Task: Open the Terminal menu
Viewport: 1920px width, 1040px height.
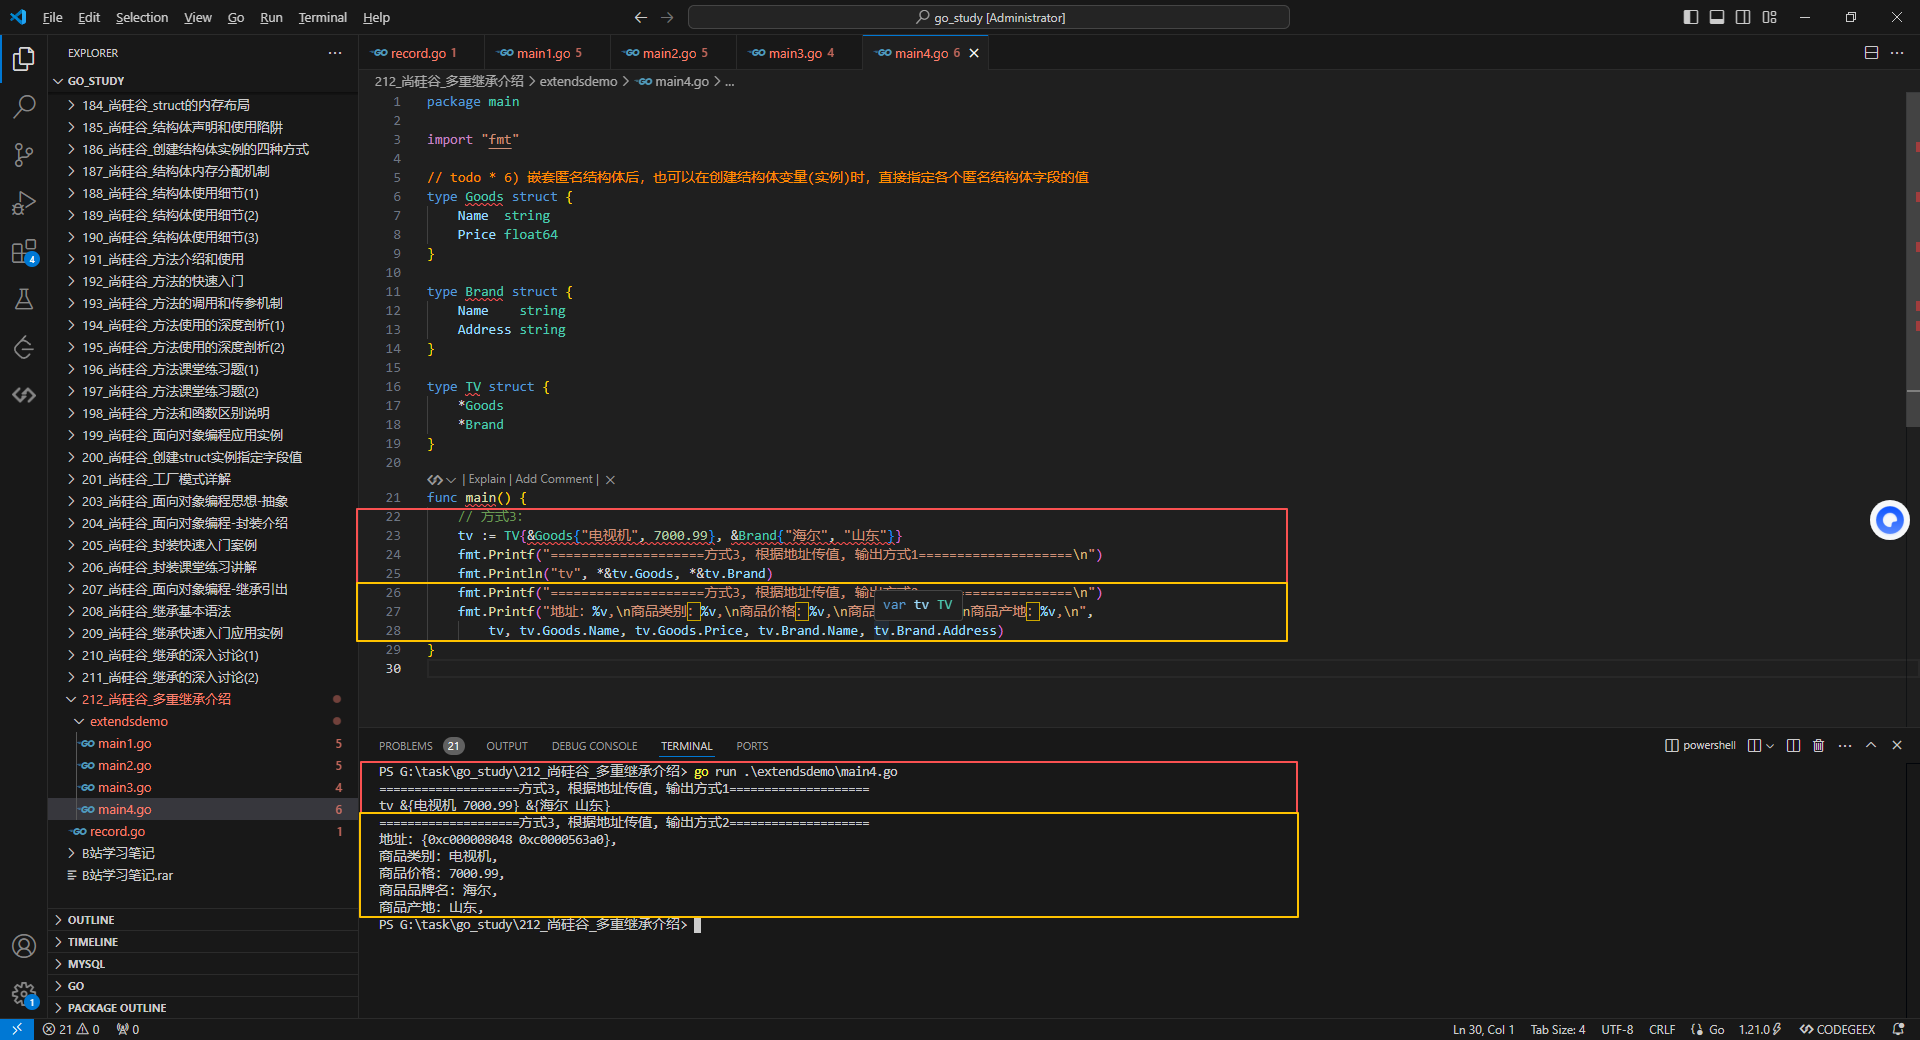Action: 322,17
